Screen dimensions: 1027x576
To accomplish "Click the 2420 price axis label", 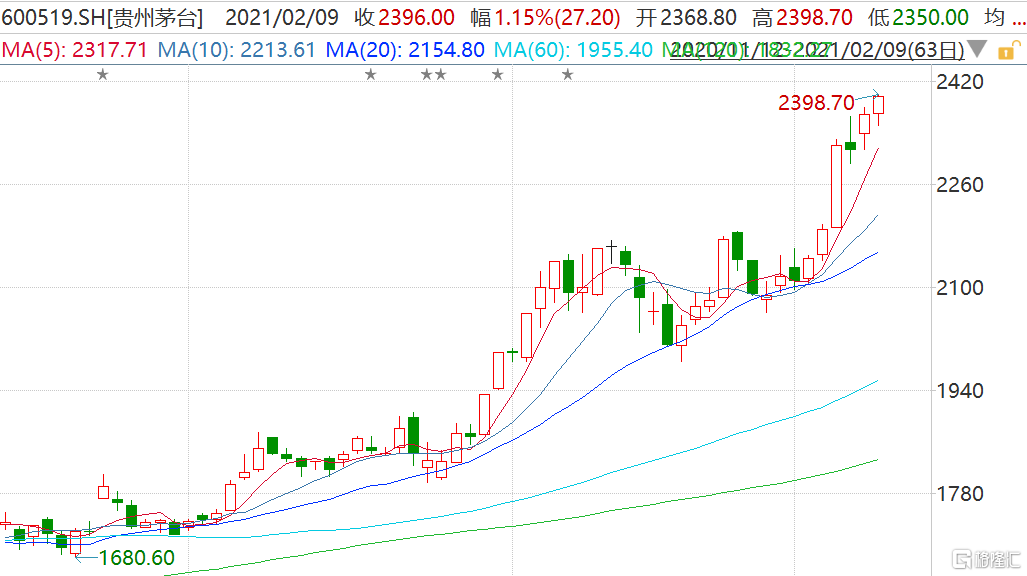I will point(960,82).
